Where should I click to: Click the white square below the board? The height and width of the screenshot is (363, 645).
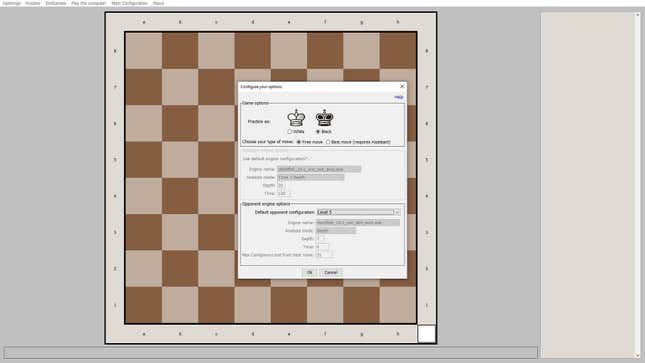click(427, 334)
